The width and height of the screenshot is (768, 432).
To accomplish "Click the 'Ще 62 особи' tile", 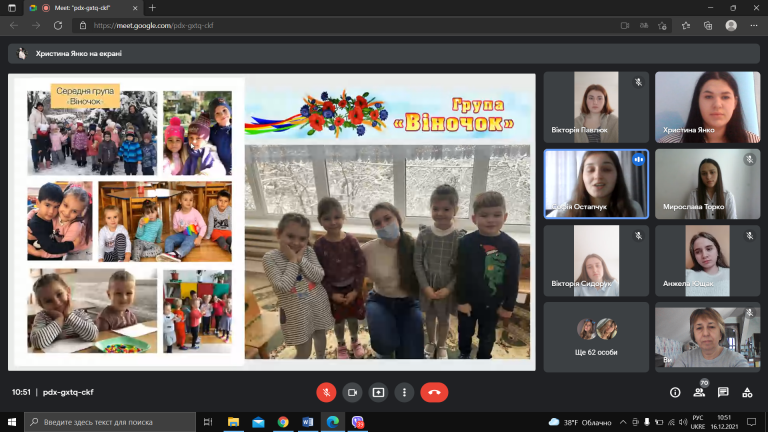I will [596, 337].
